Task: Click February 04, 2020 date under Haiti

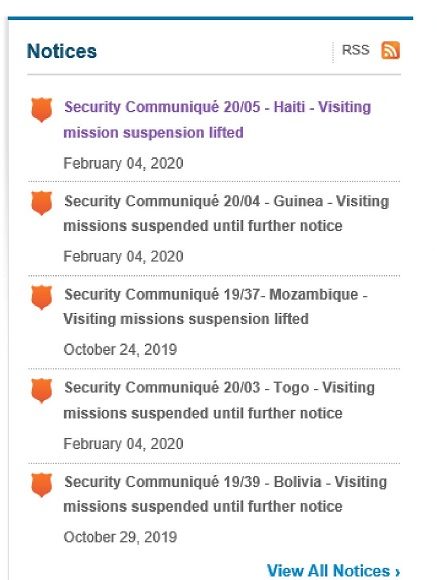Action: point(123,163)
